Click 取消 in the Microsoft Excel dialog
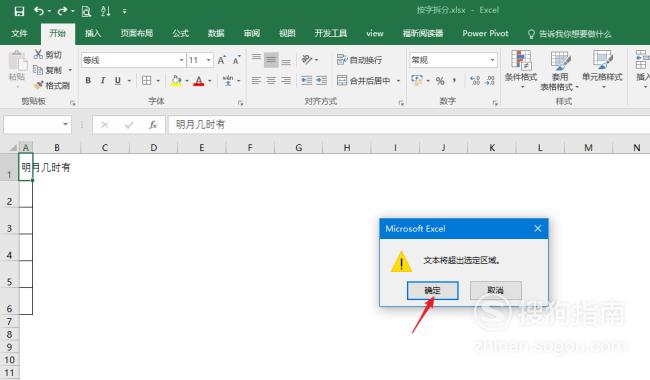This screenshot has width=650, height=380. 495,290
